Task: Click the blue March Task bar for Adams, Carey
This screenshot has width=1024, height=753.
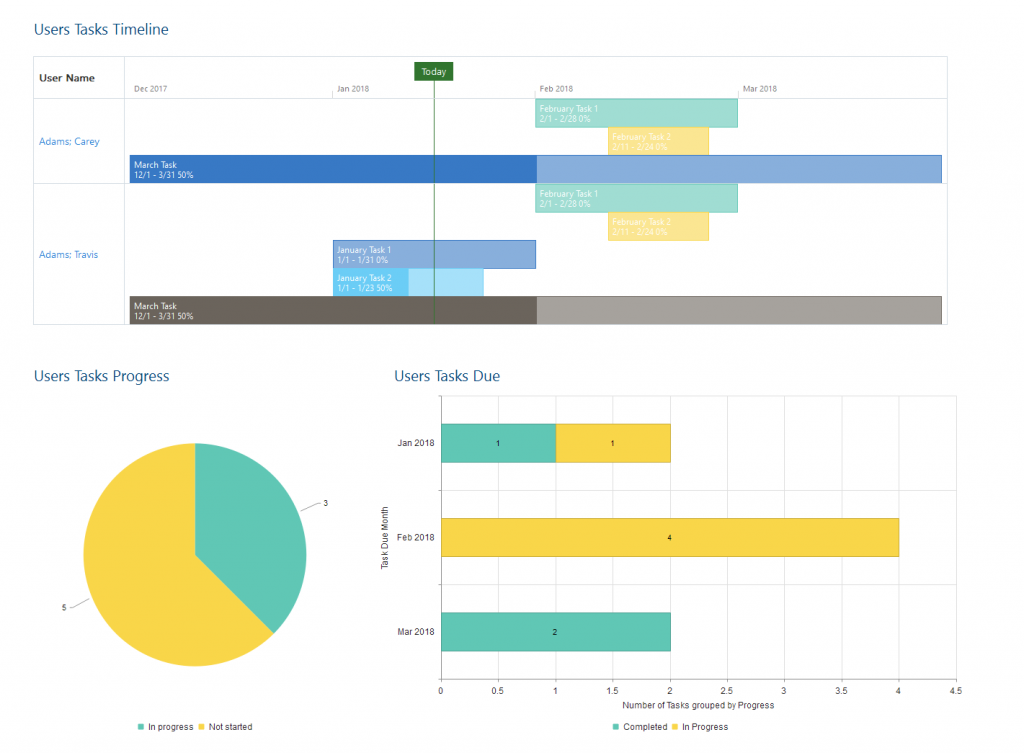Action: 300,168
